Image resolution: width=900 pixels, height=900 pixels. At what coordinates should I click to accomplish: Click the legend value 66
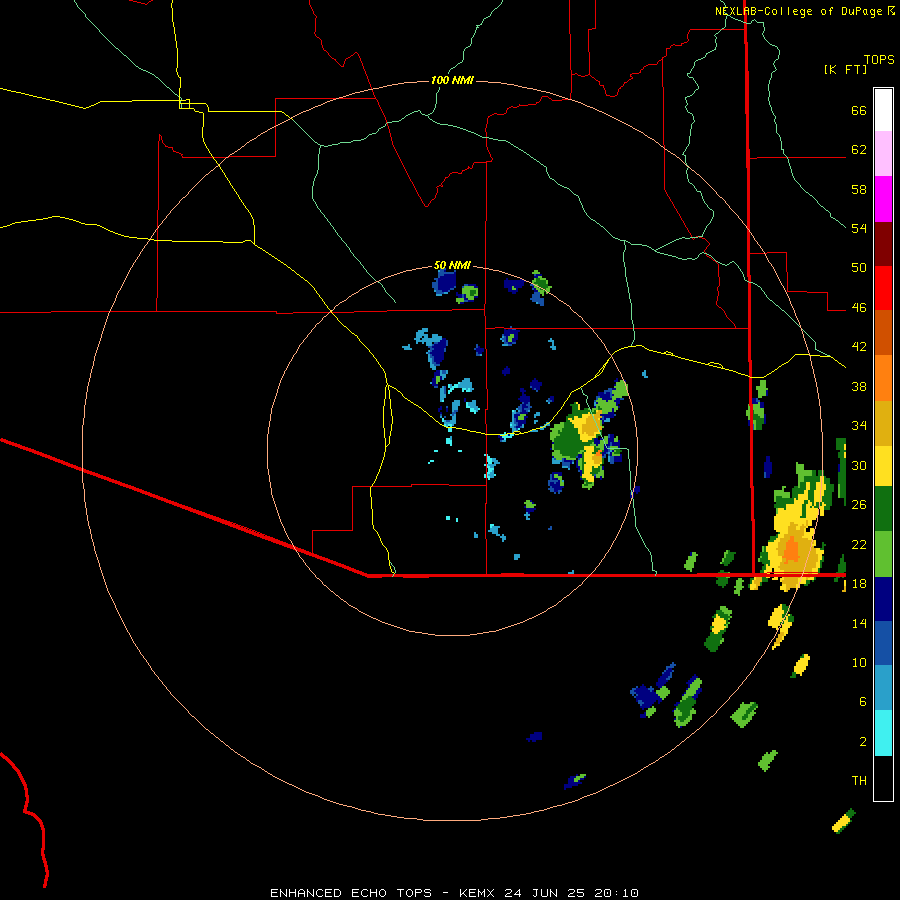tap(859, 111)
